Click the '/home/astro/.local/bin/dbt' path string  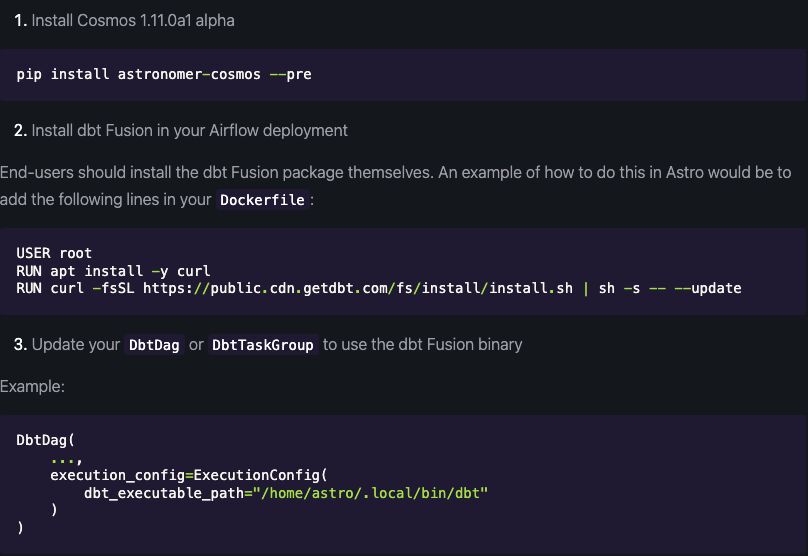pos(371,493)
